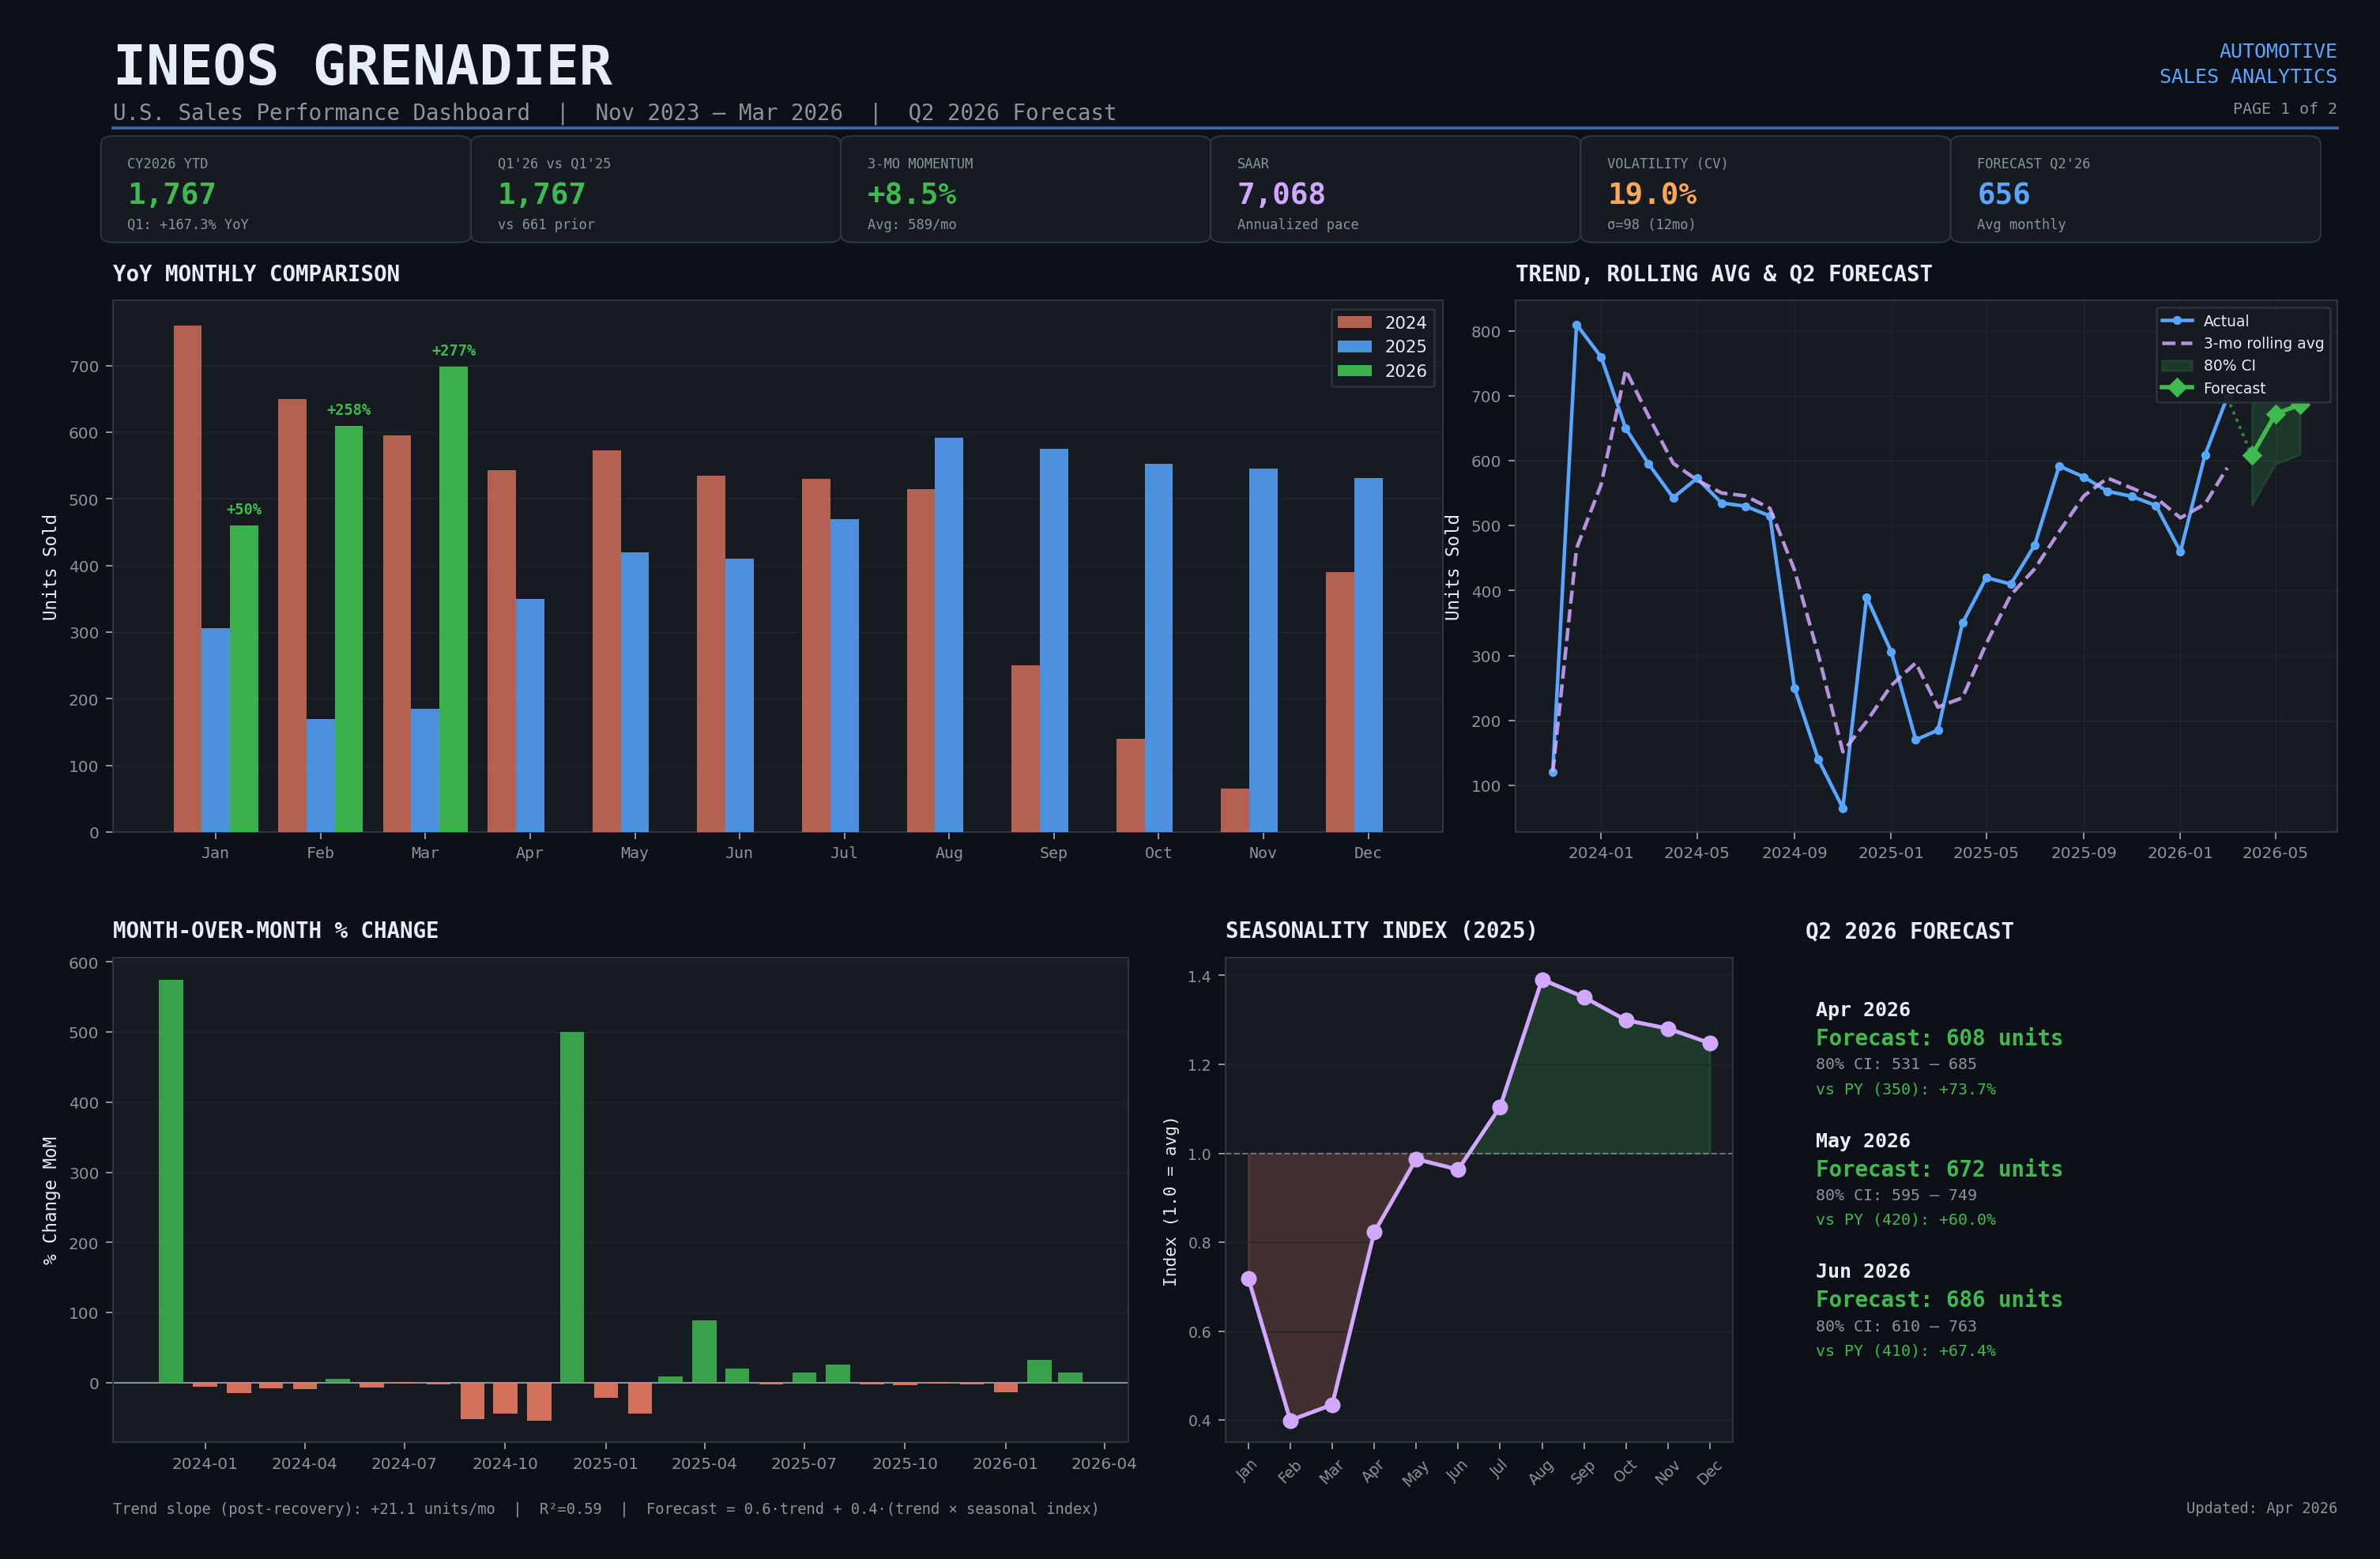Screen dimensions: 2380x1559
Task: Click the PAGE 1 of 2 indicator
Action: (x=2284, y=108)
